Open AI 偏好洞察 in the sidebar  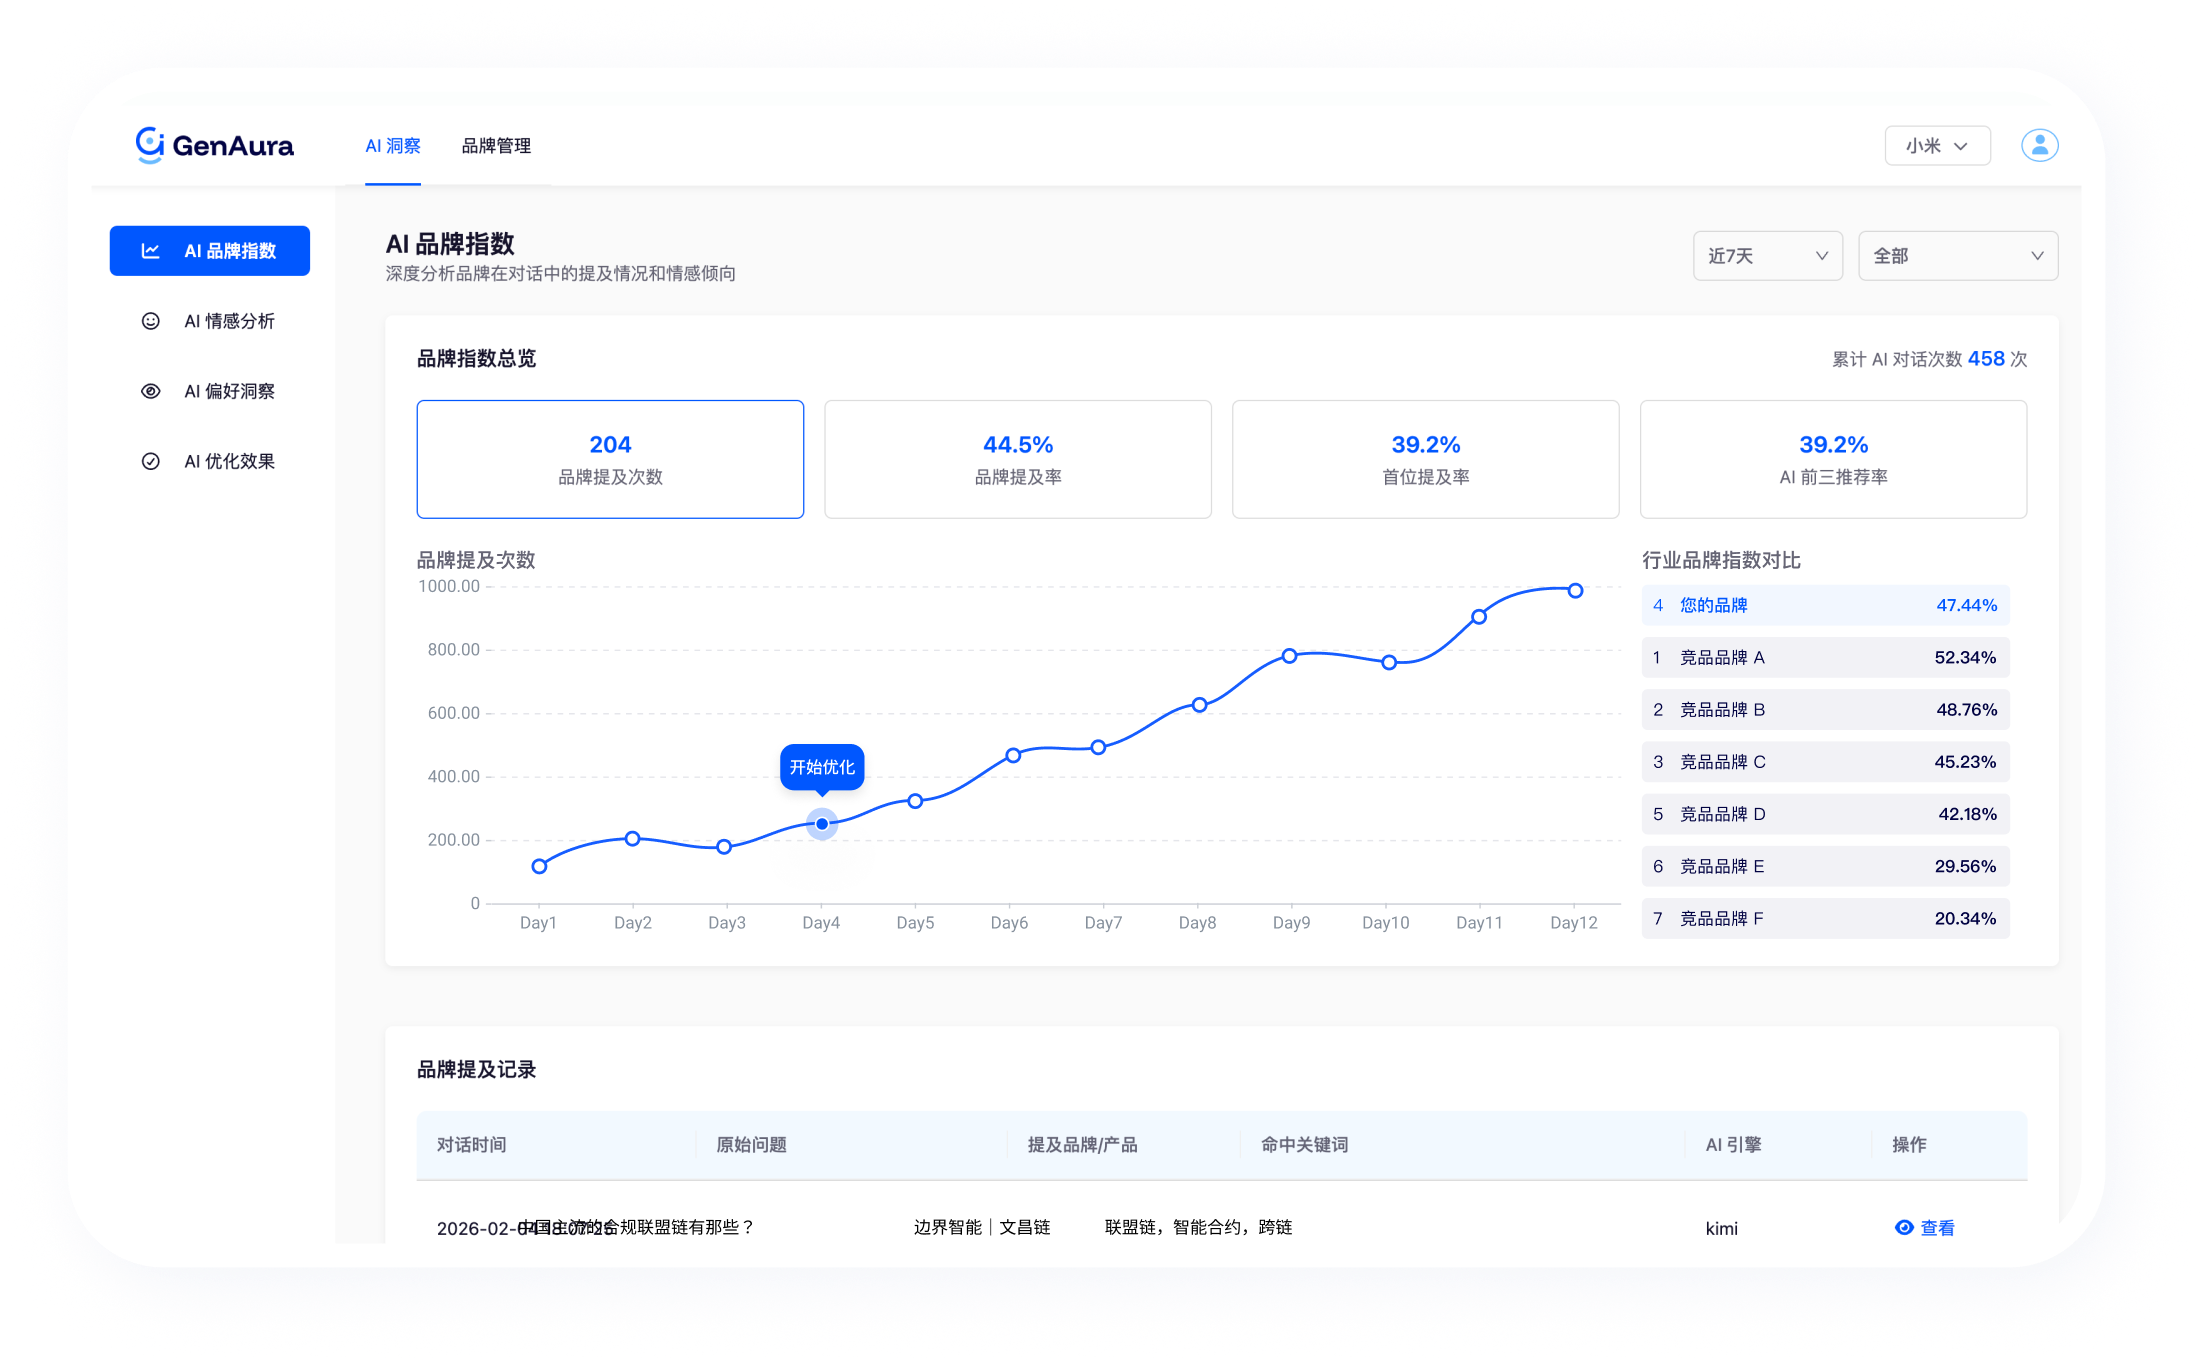click(210, 391)
